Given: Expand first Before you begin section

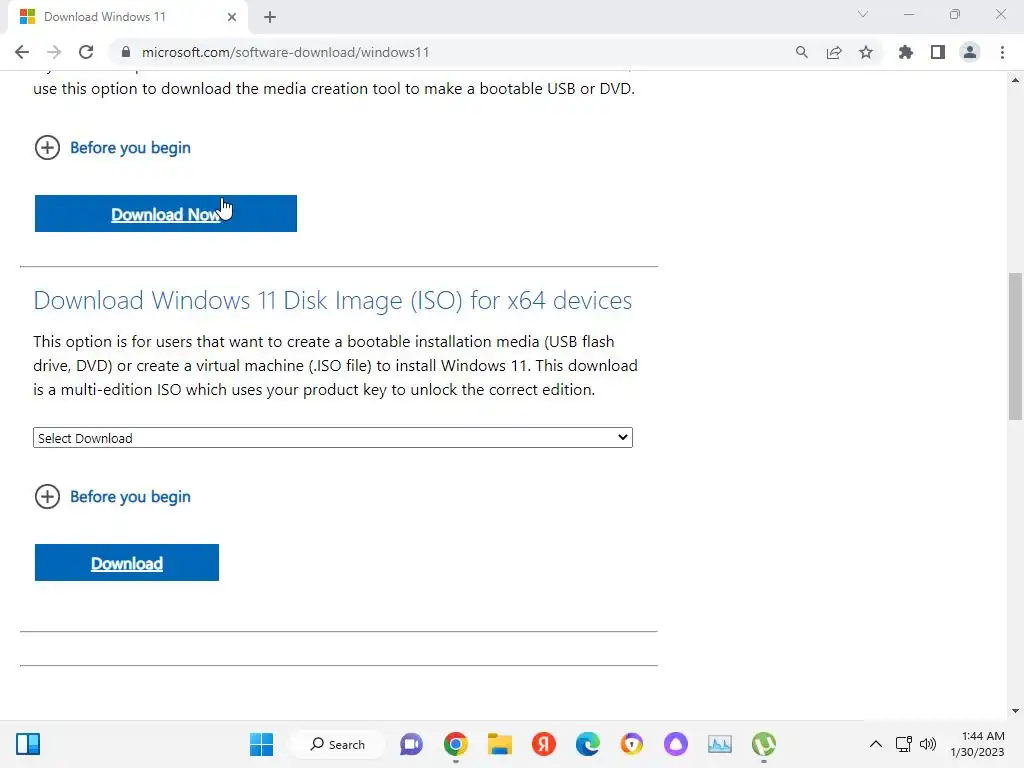Looking at the screenshot, I should pos(112,148).
